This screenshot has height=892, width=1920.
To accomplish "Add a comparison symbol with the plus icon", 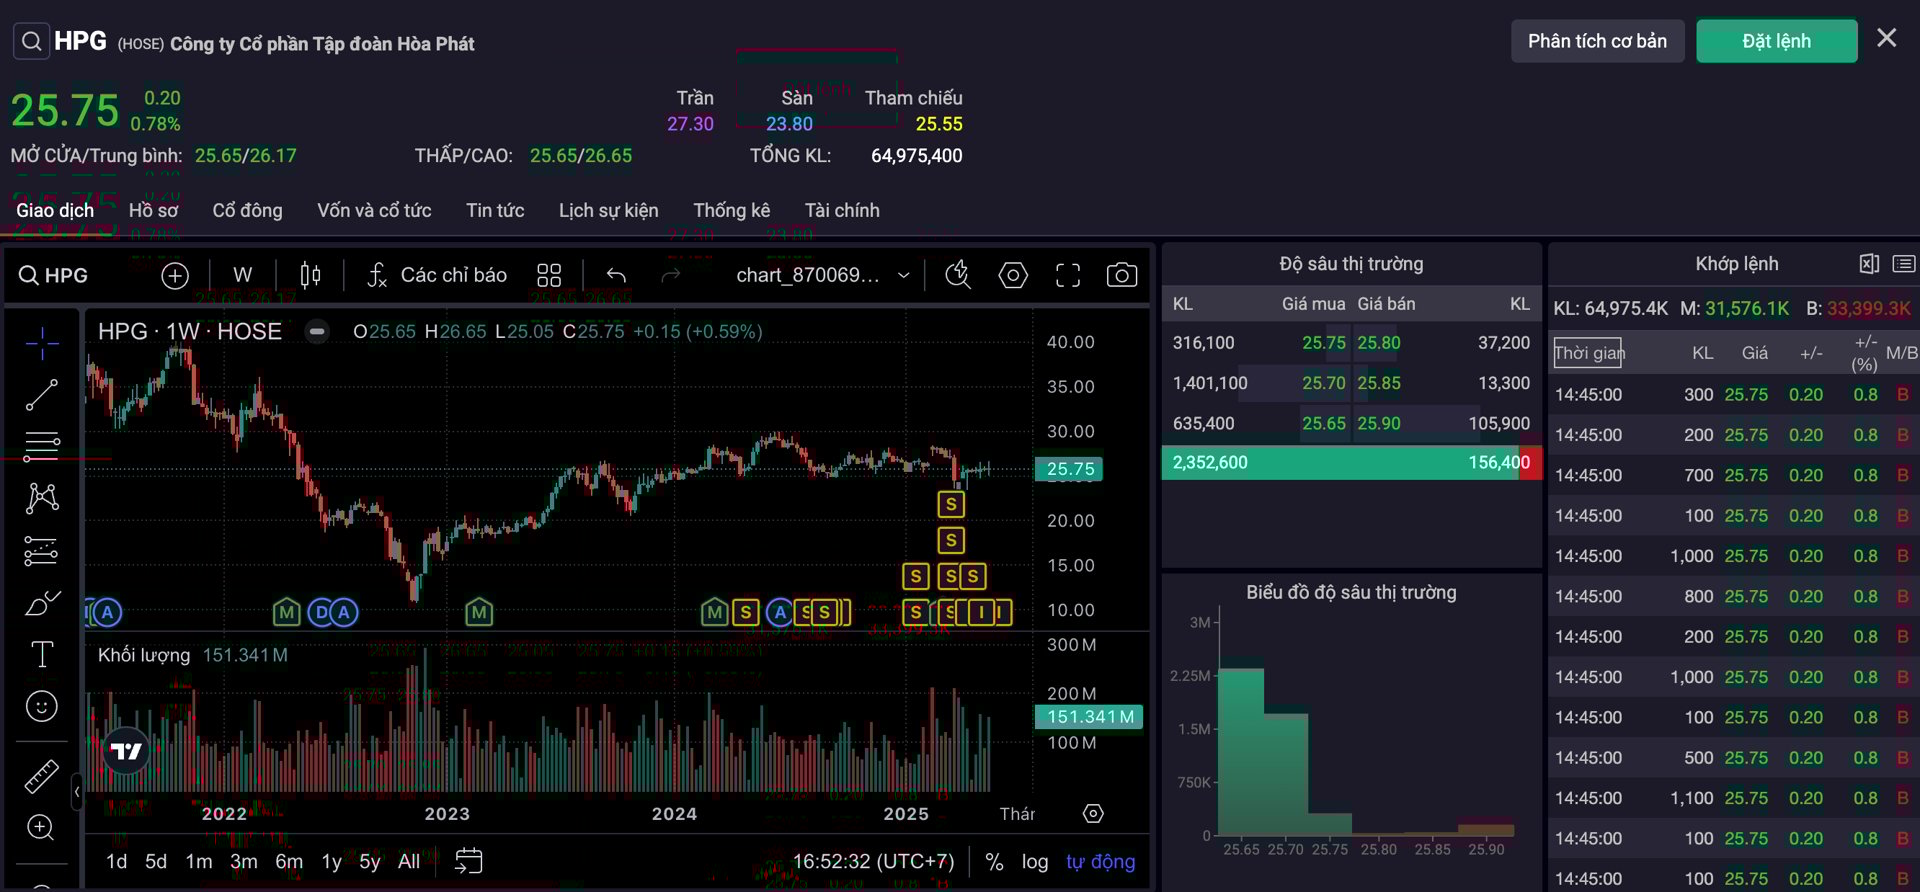I will pyautogui.click(x=175, y=275).
